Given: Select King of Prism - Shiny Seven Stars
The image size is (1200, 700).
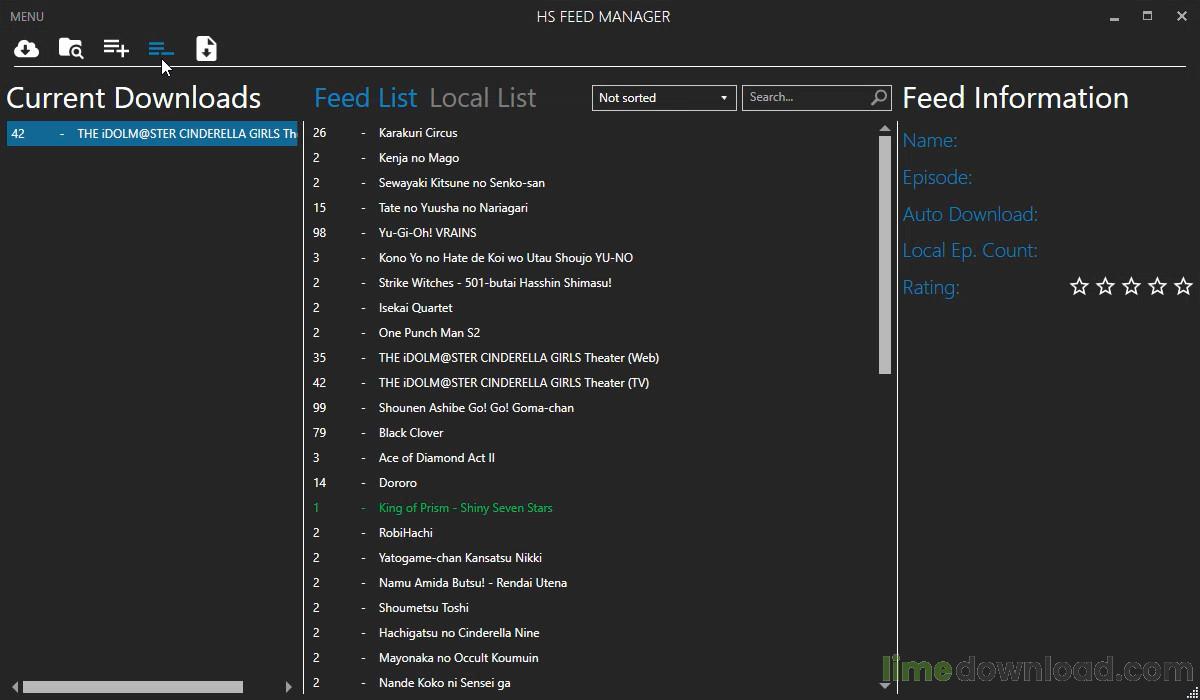Looking at the screenshot, I should [465, 508].
